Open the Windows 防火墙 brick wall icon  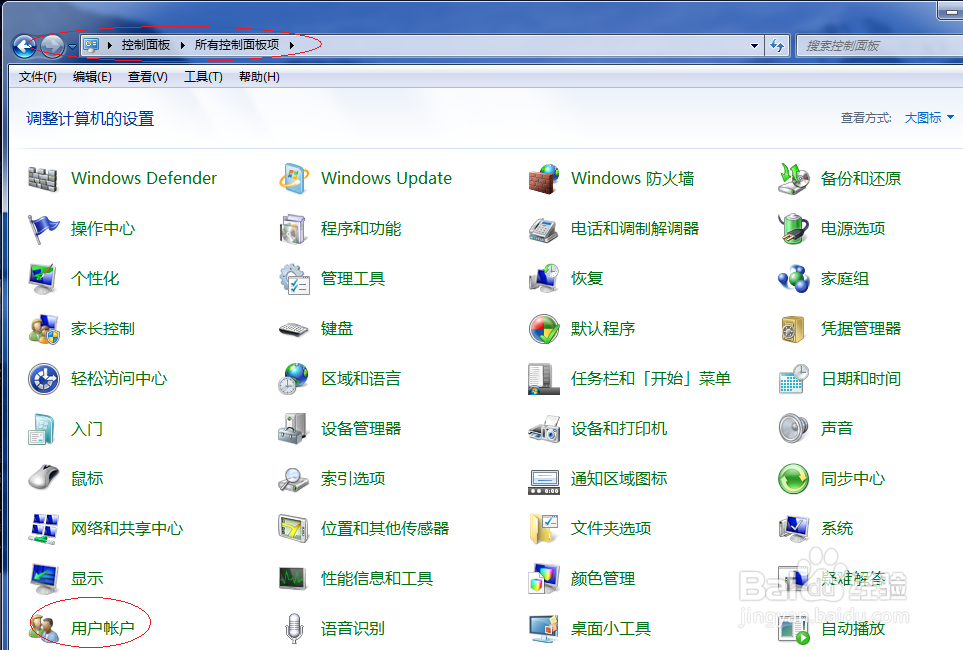tap(544, 179)
